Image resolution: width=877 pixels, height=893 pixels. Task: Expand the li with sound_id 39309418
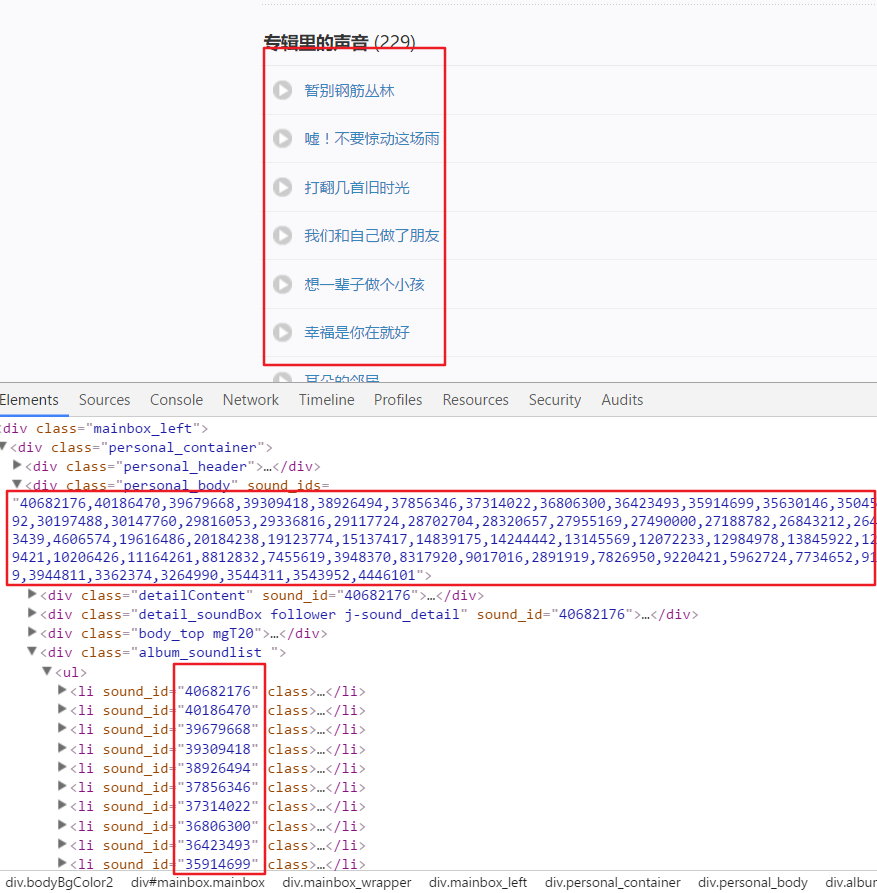click(62, 748)
